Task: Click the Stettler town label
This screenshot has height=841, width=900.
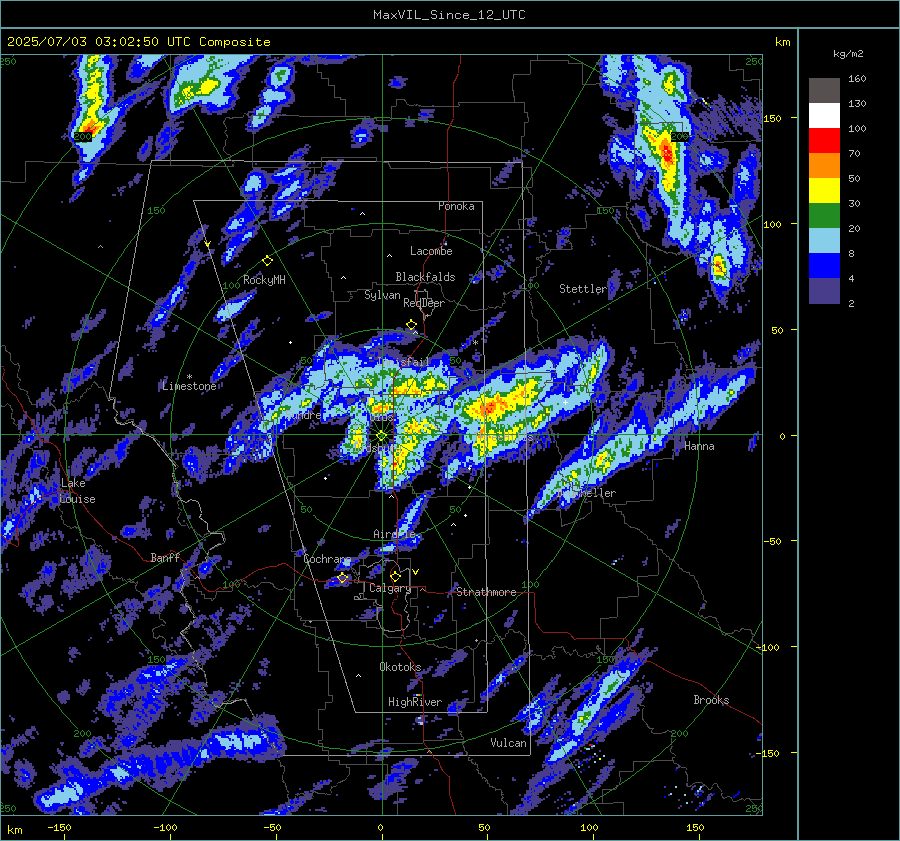Action: pyautogui.click(x=583, y=289)
